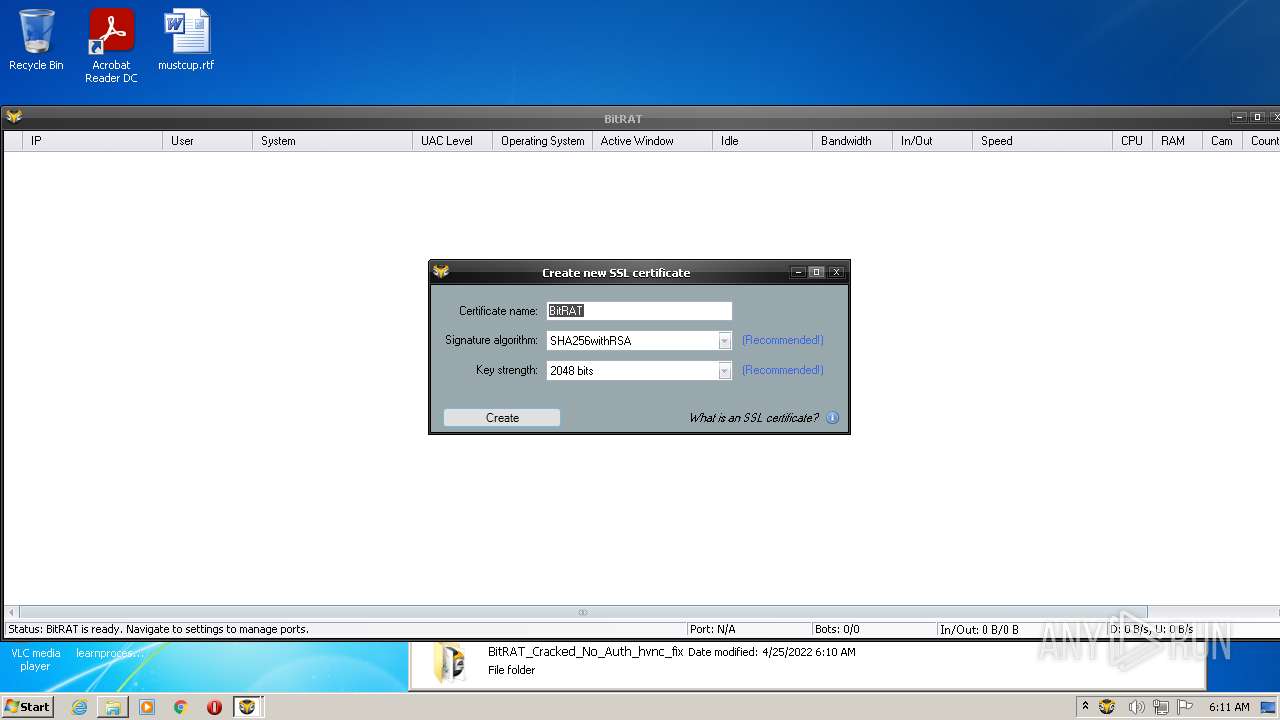
Task: Sort by the UAC Level column header
Action: (452, 141)
